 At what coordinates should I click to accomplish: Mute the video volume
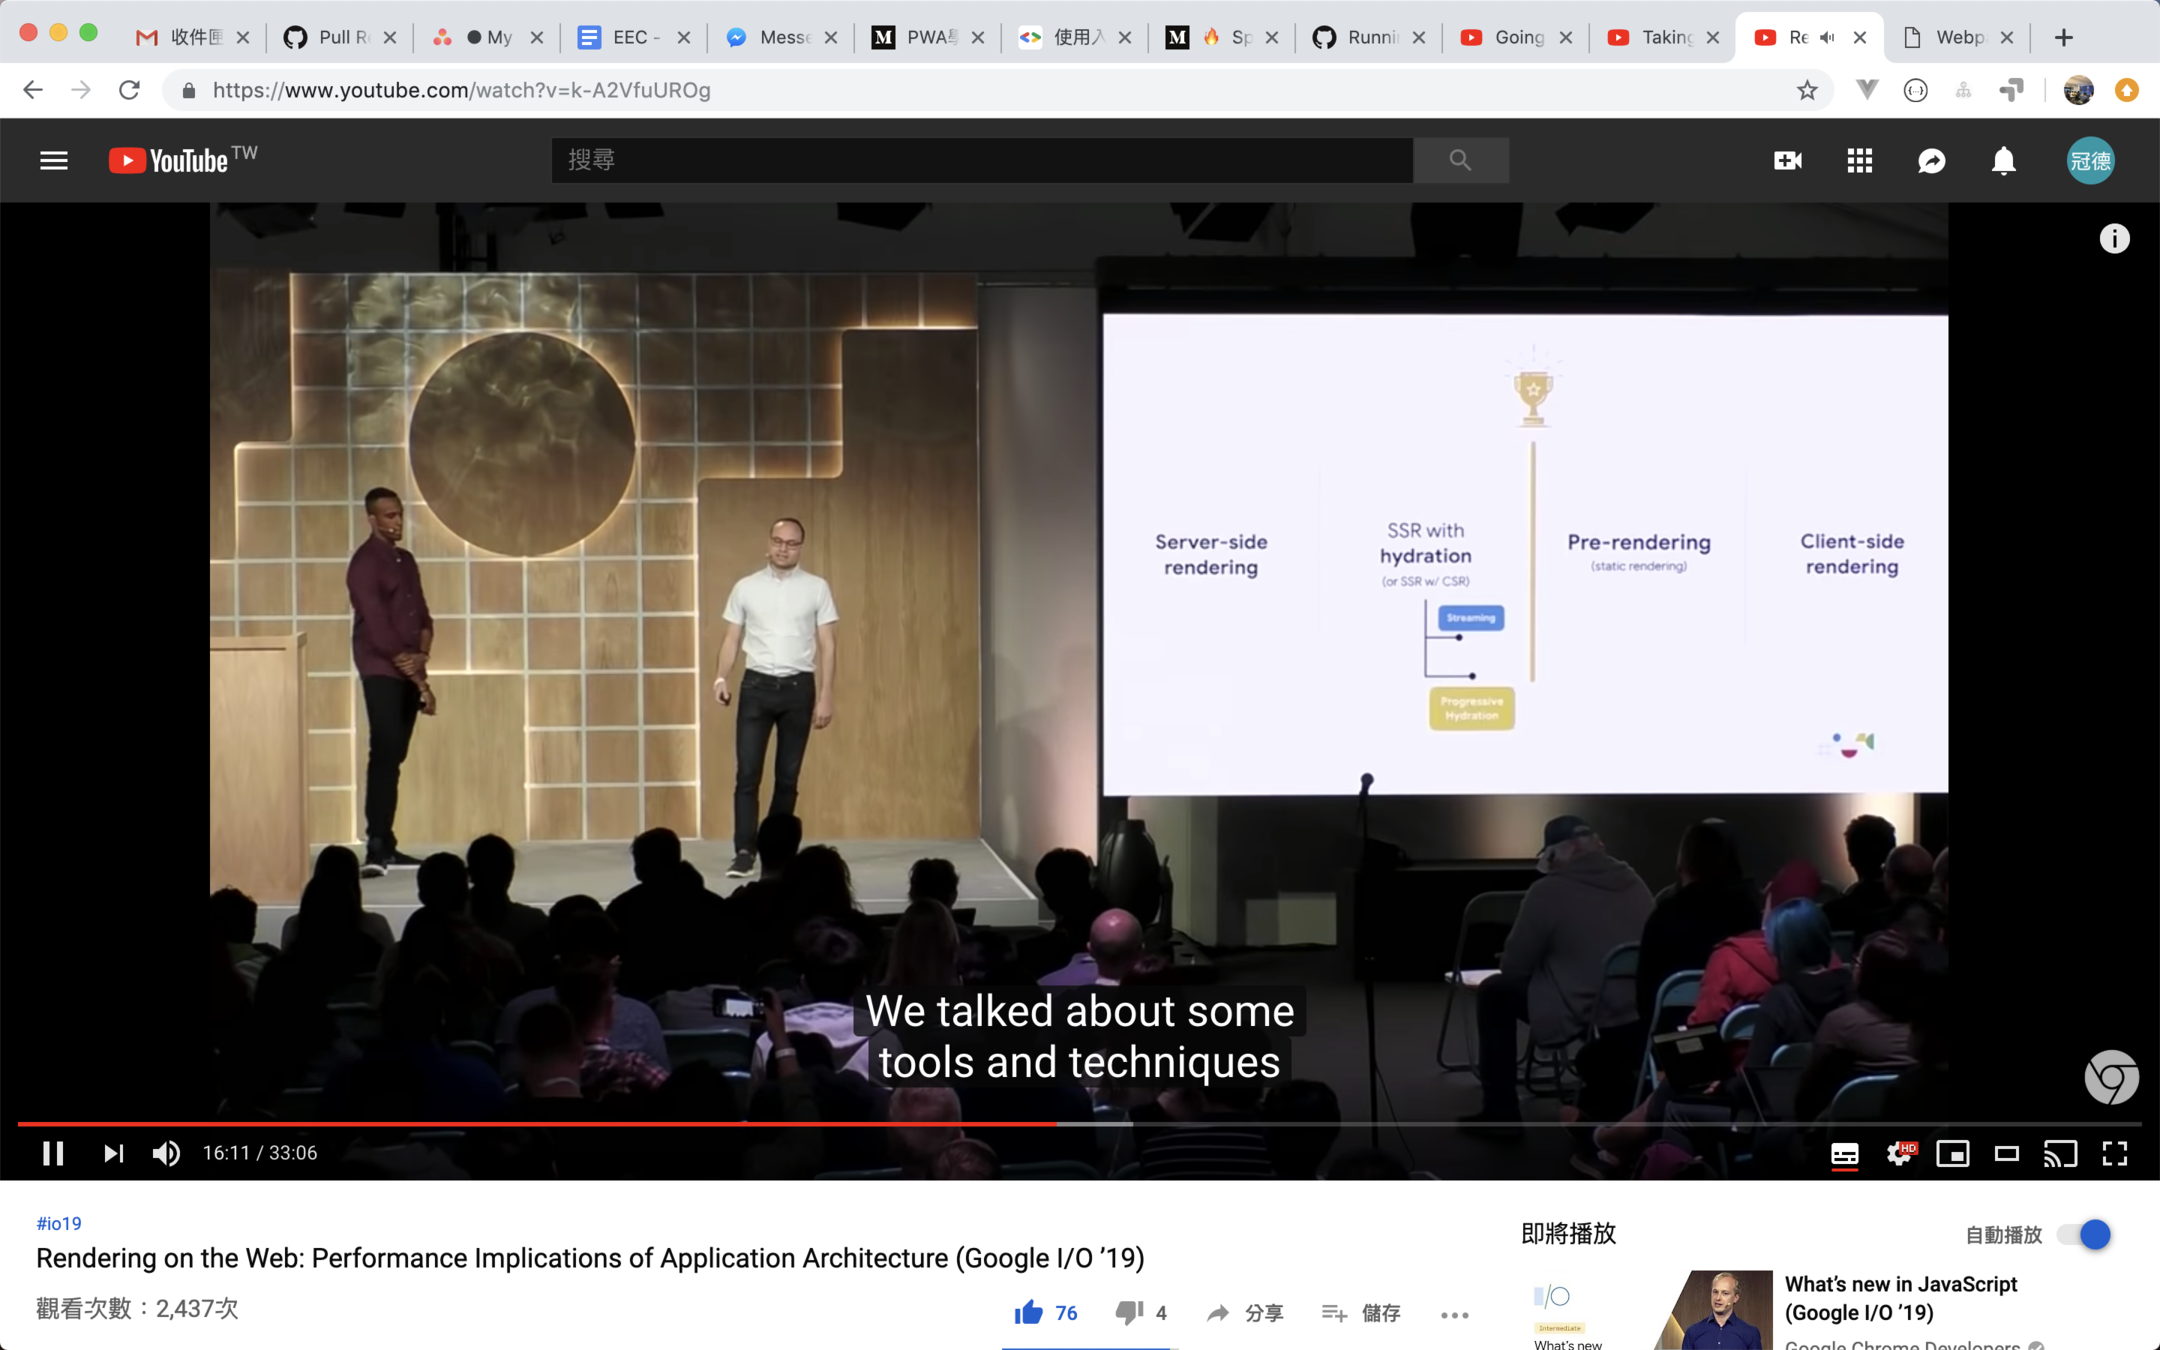pos(166,1153)
